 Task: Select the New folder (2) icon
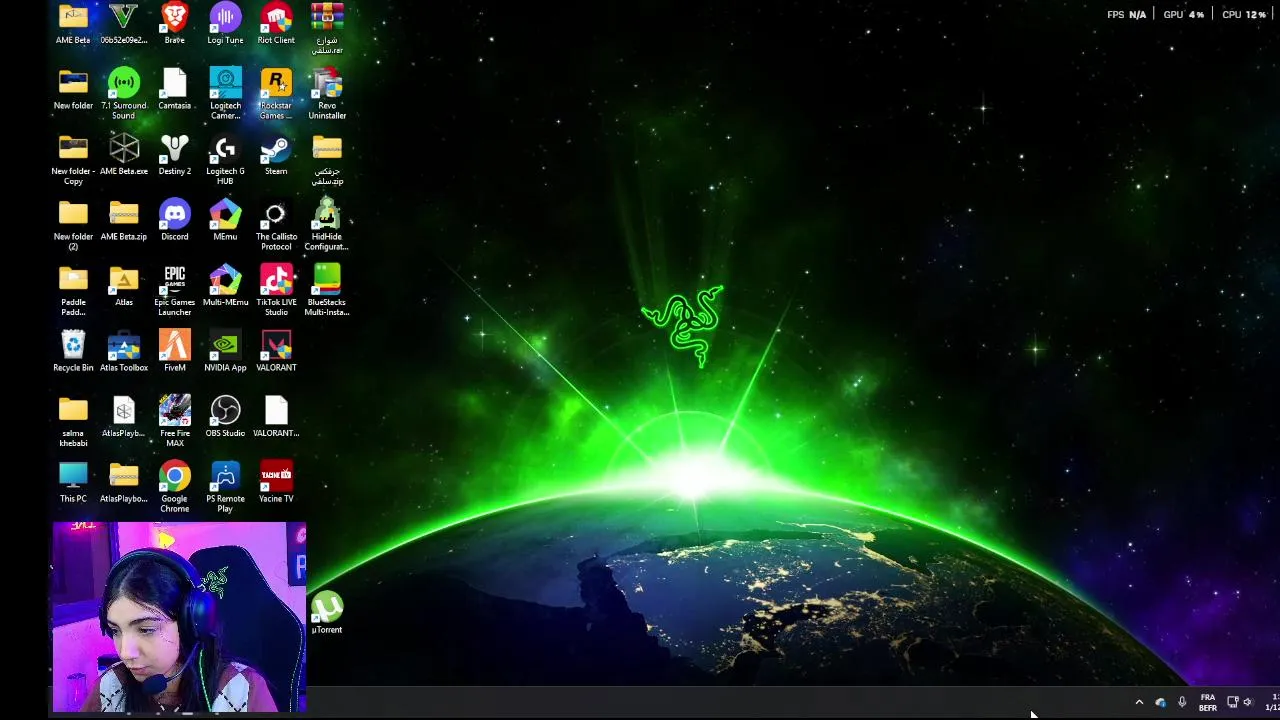click(x=73, y=225)
